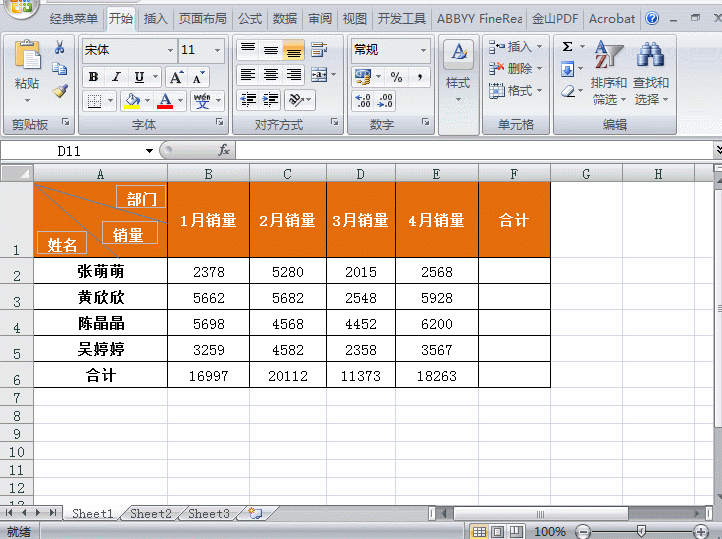Screen dimensions: 722x539
Task: Click the Format Painter brush icon
Action: pyautogui.click(x=60, y=91)
